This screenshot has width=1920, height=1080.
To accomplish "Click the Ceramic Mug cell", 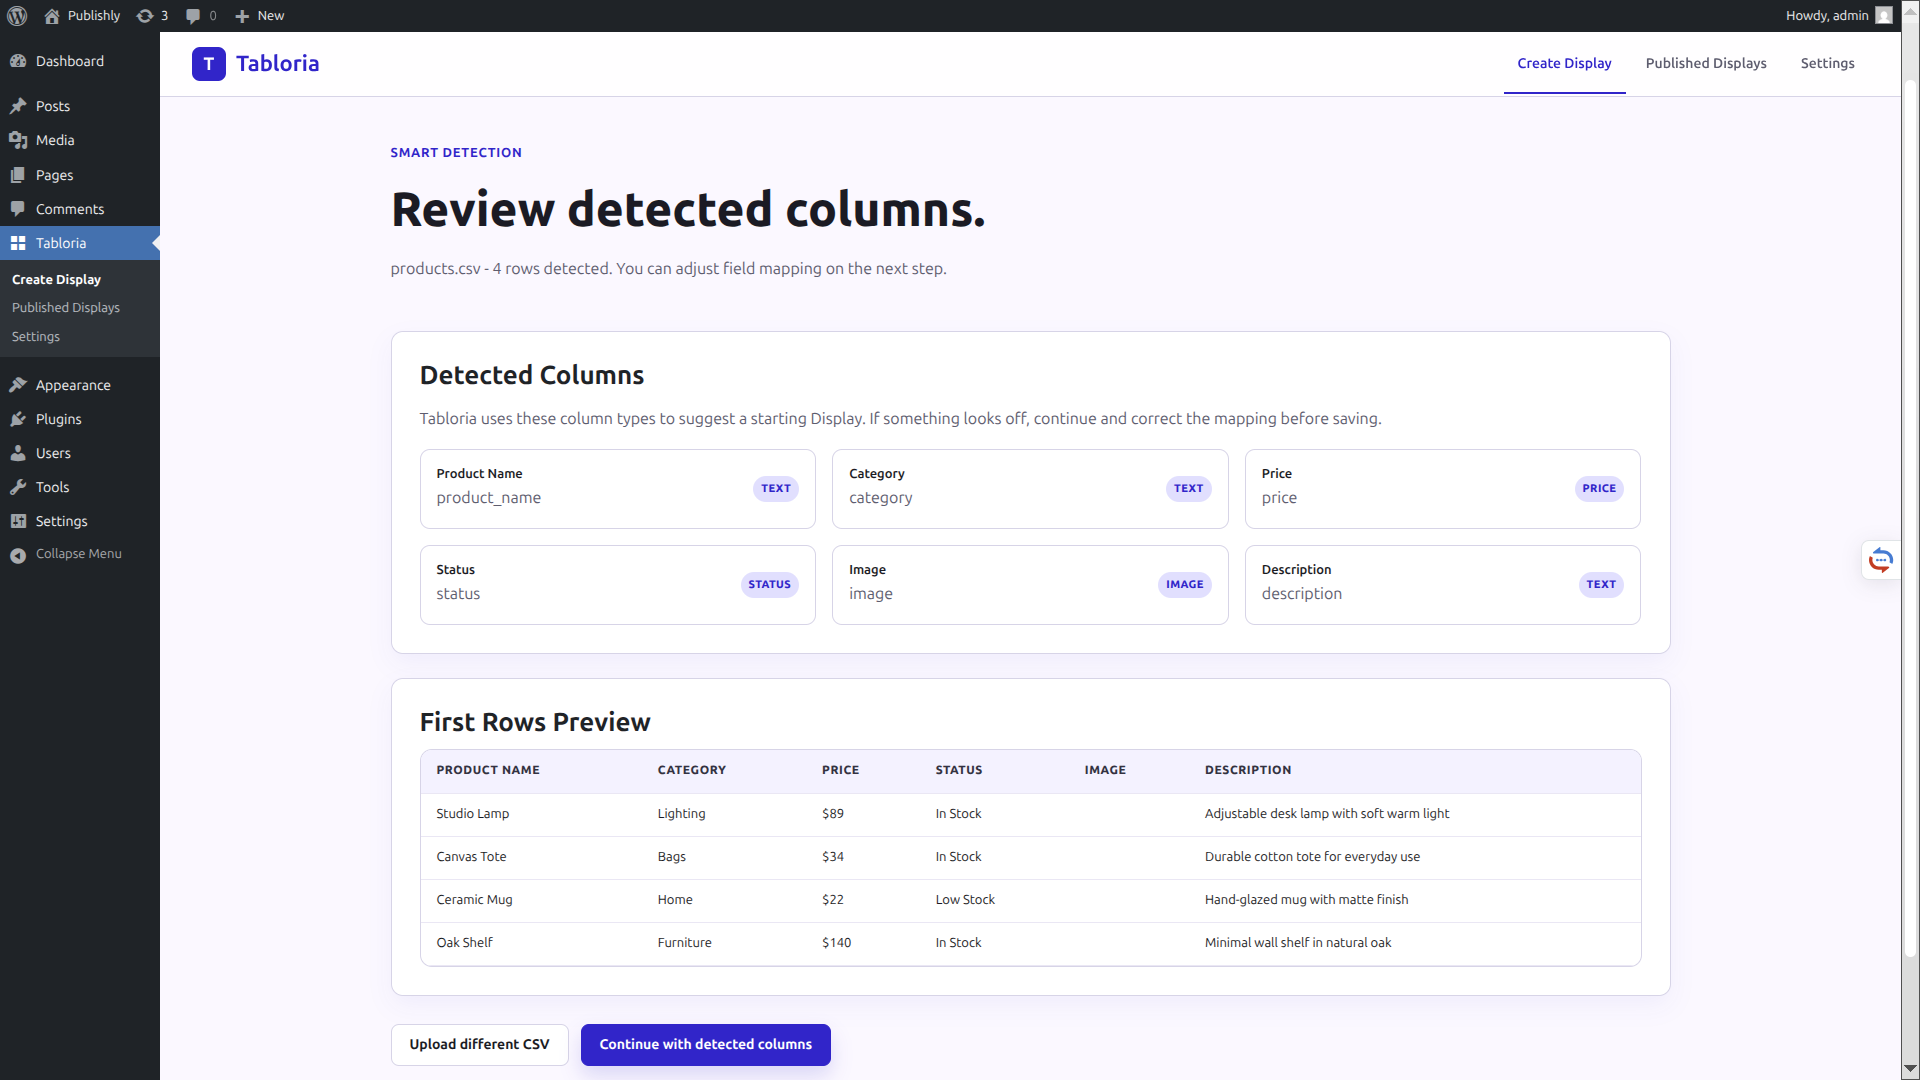I will coord(474,900).
